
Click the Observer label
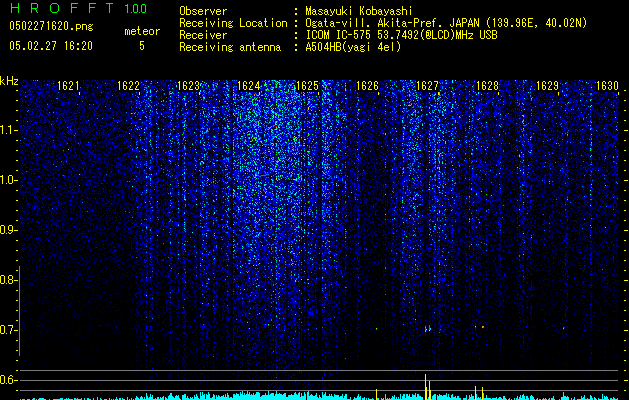(203, 11)
